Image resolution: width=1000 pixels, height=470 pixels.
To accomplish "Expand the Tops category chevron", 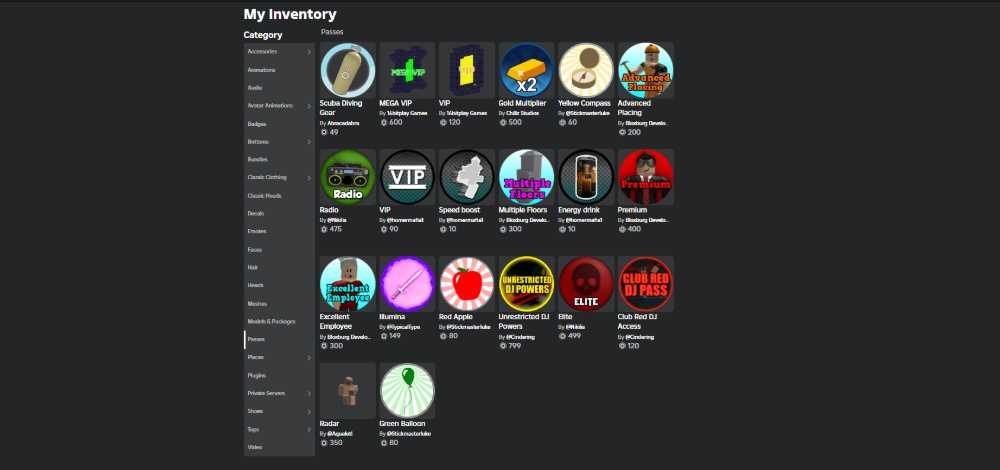I will [x=309, y=429].
